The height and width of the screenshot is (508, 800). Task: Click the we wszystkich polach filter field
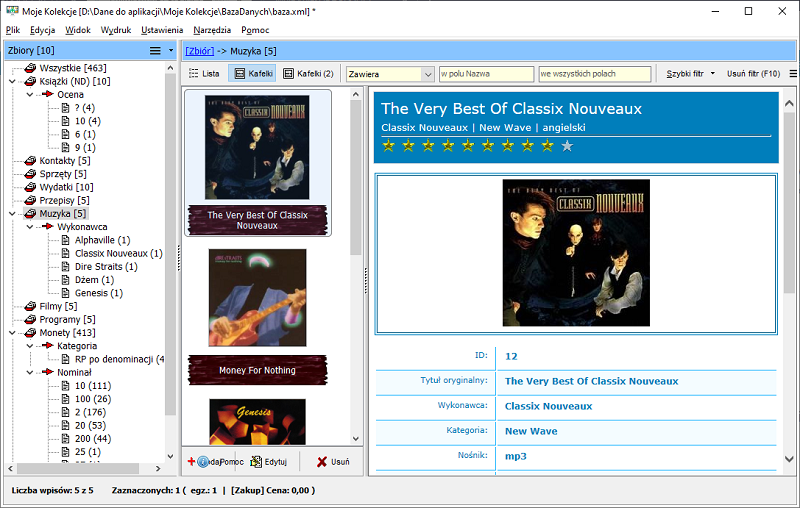595,74
